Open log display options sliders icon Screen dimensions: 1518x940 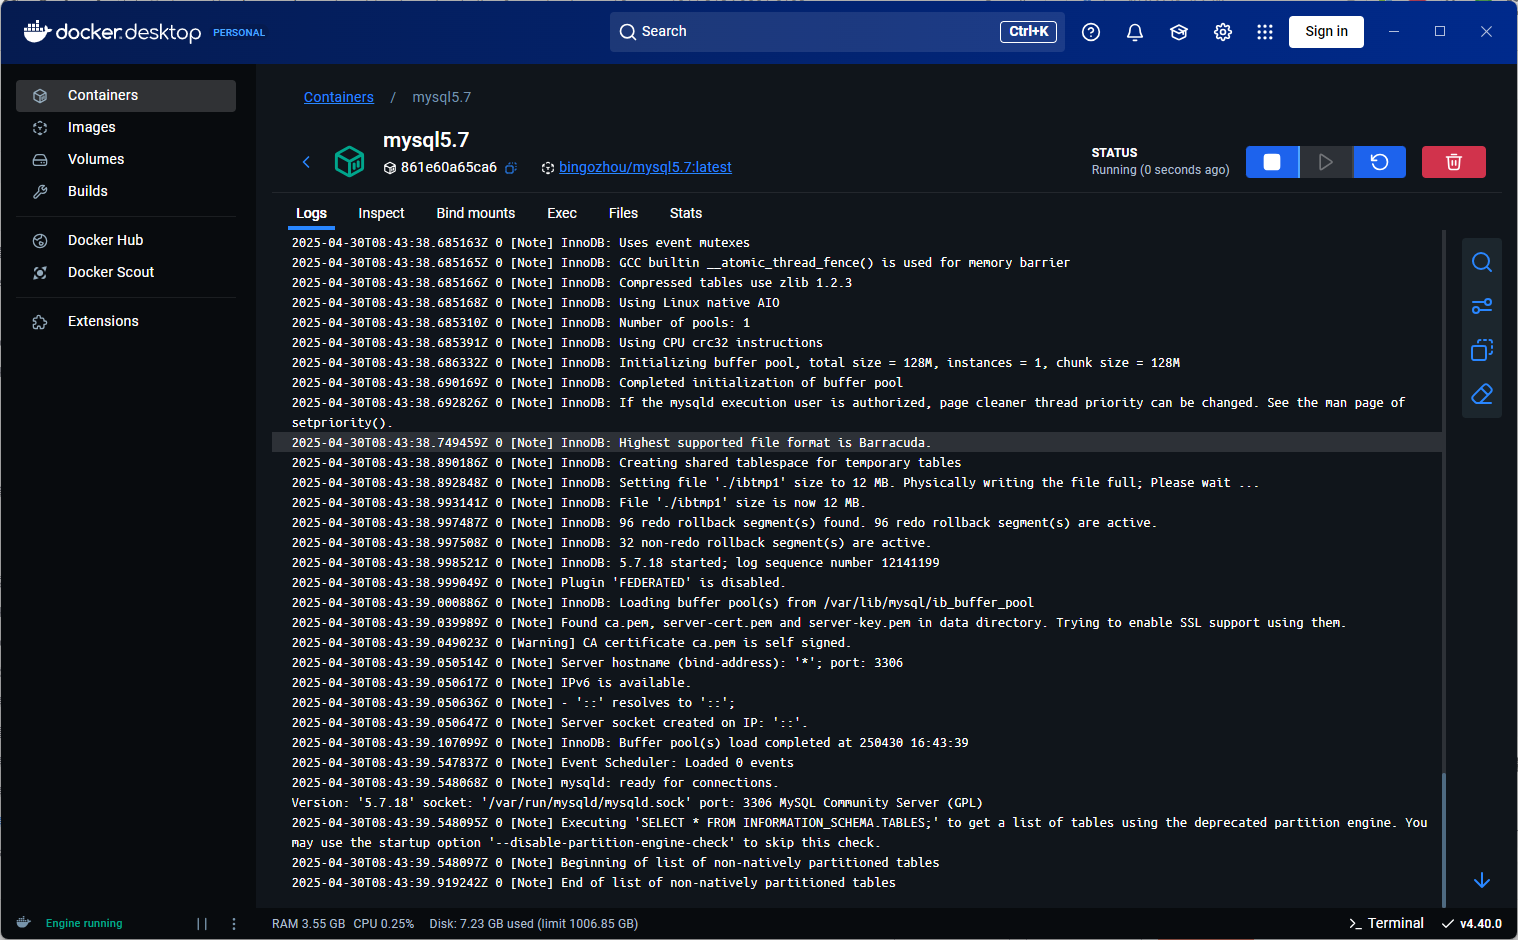[1482, 306]
